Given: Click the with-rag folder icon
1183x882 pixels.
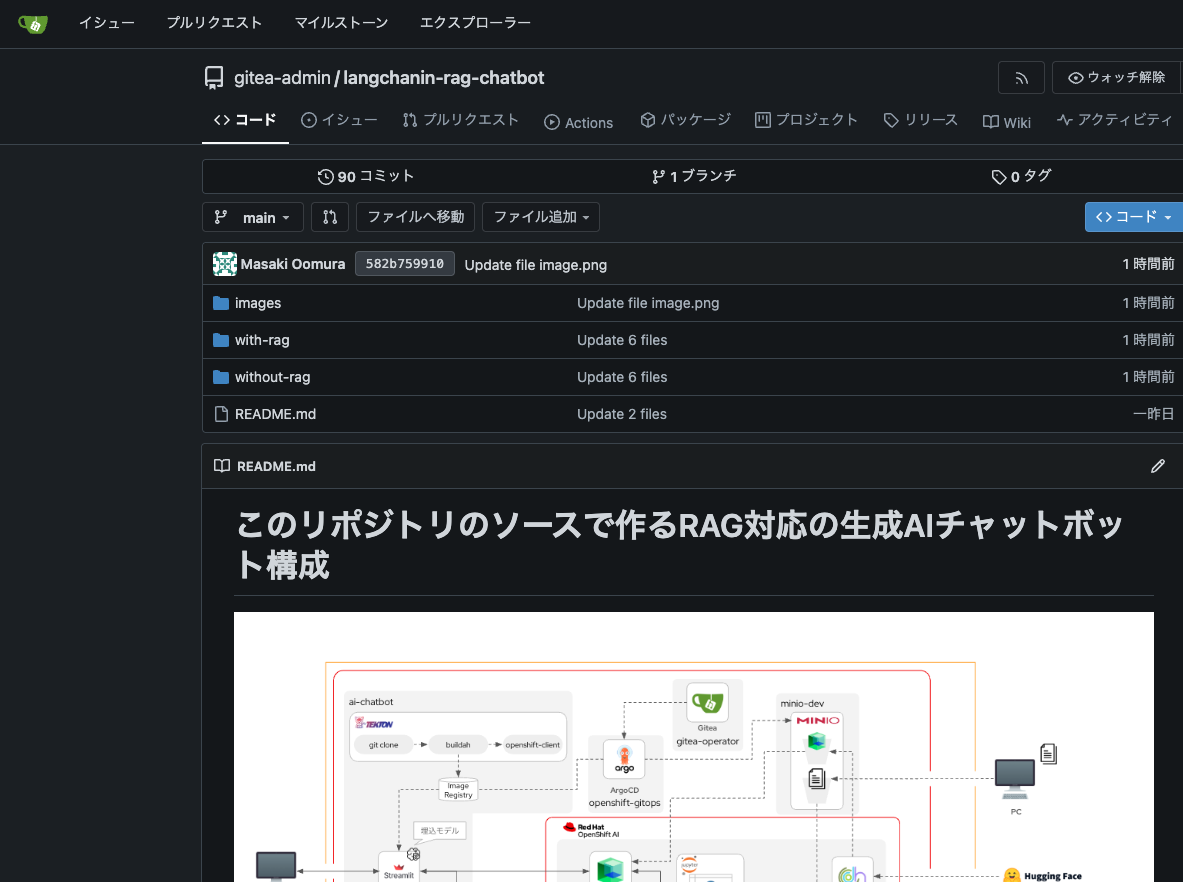Looking at the screenshot, I should point(221,340).
